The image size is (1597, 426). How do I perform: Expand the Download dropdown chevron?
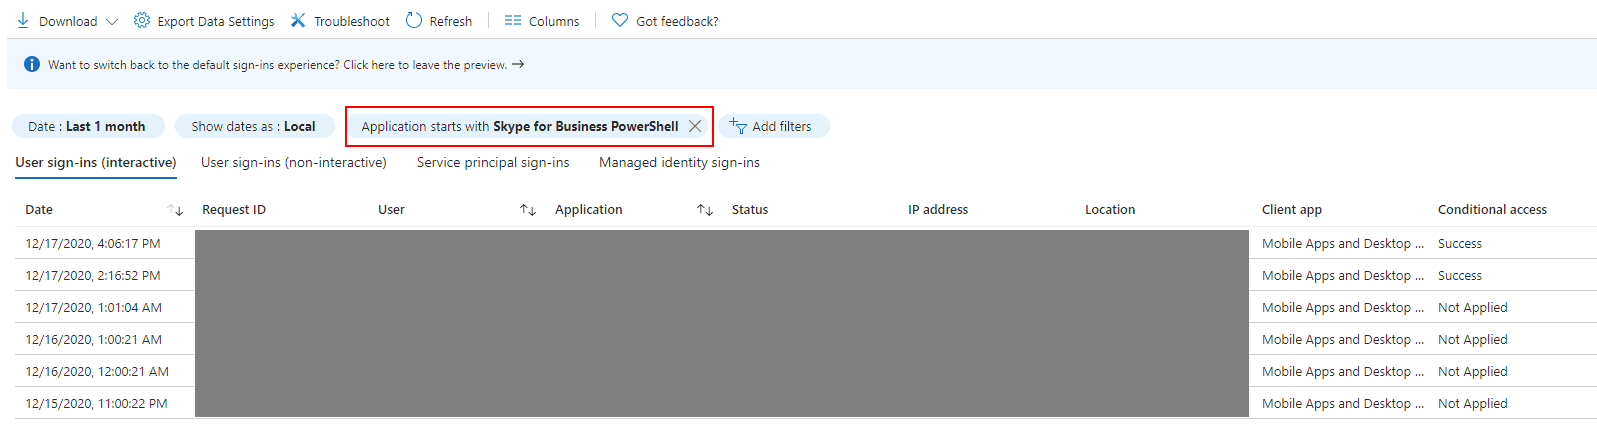(x=111, y=21)
